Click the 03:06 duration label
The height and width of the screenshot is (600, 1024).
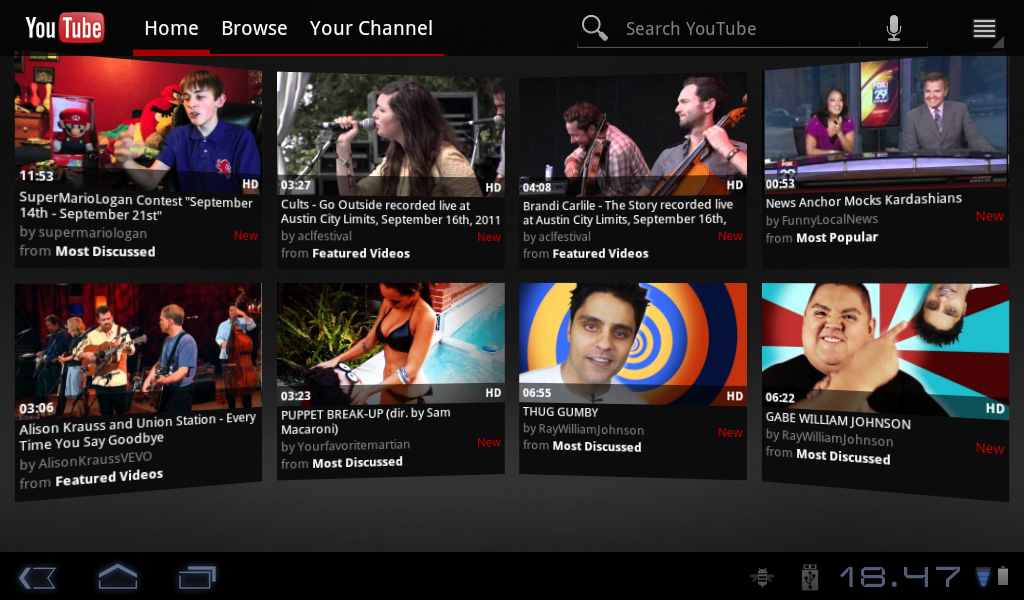click(x=37, y=409)
